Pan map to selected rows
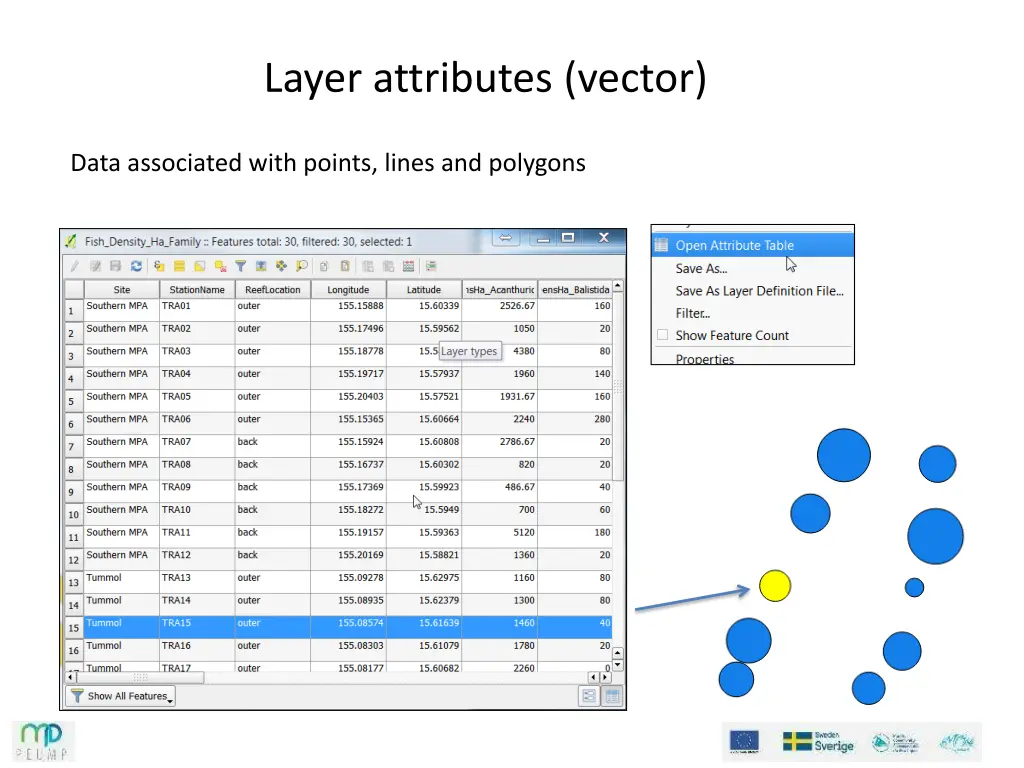Image resolution: width=1024 pixels, height=768 pixels. (x=281, y=266)
